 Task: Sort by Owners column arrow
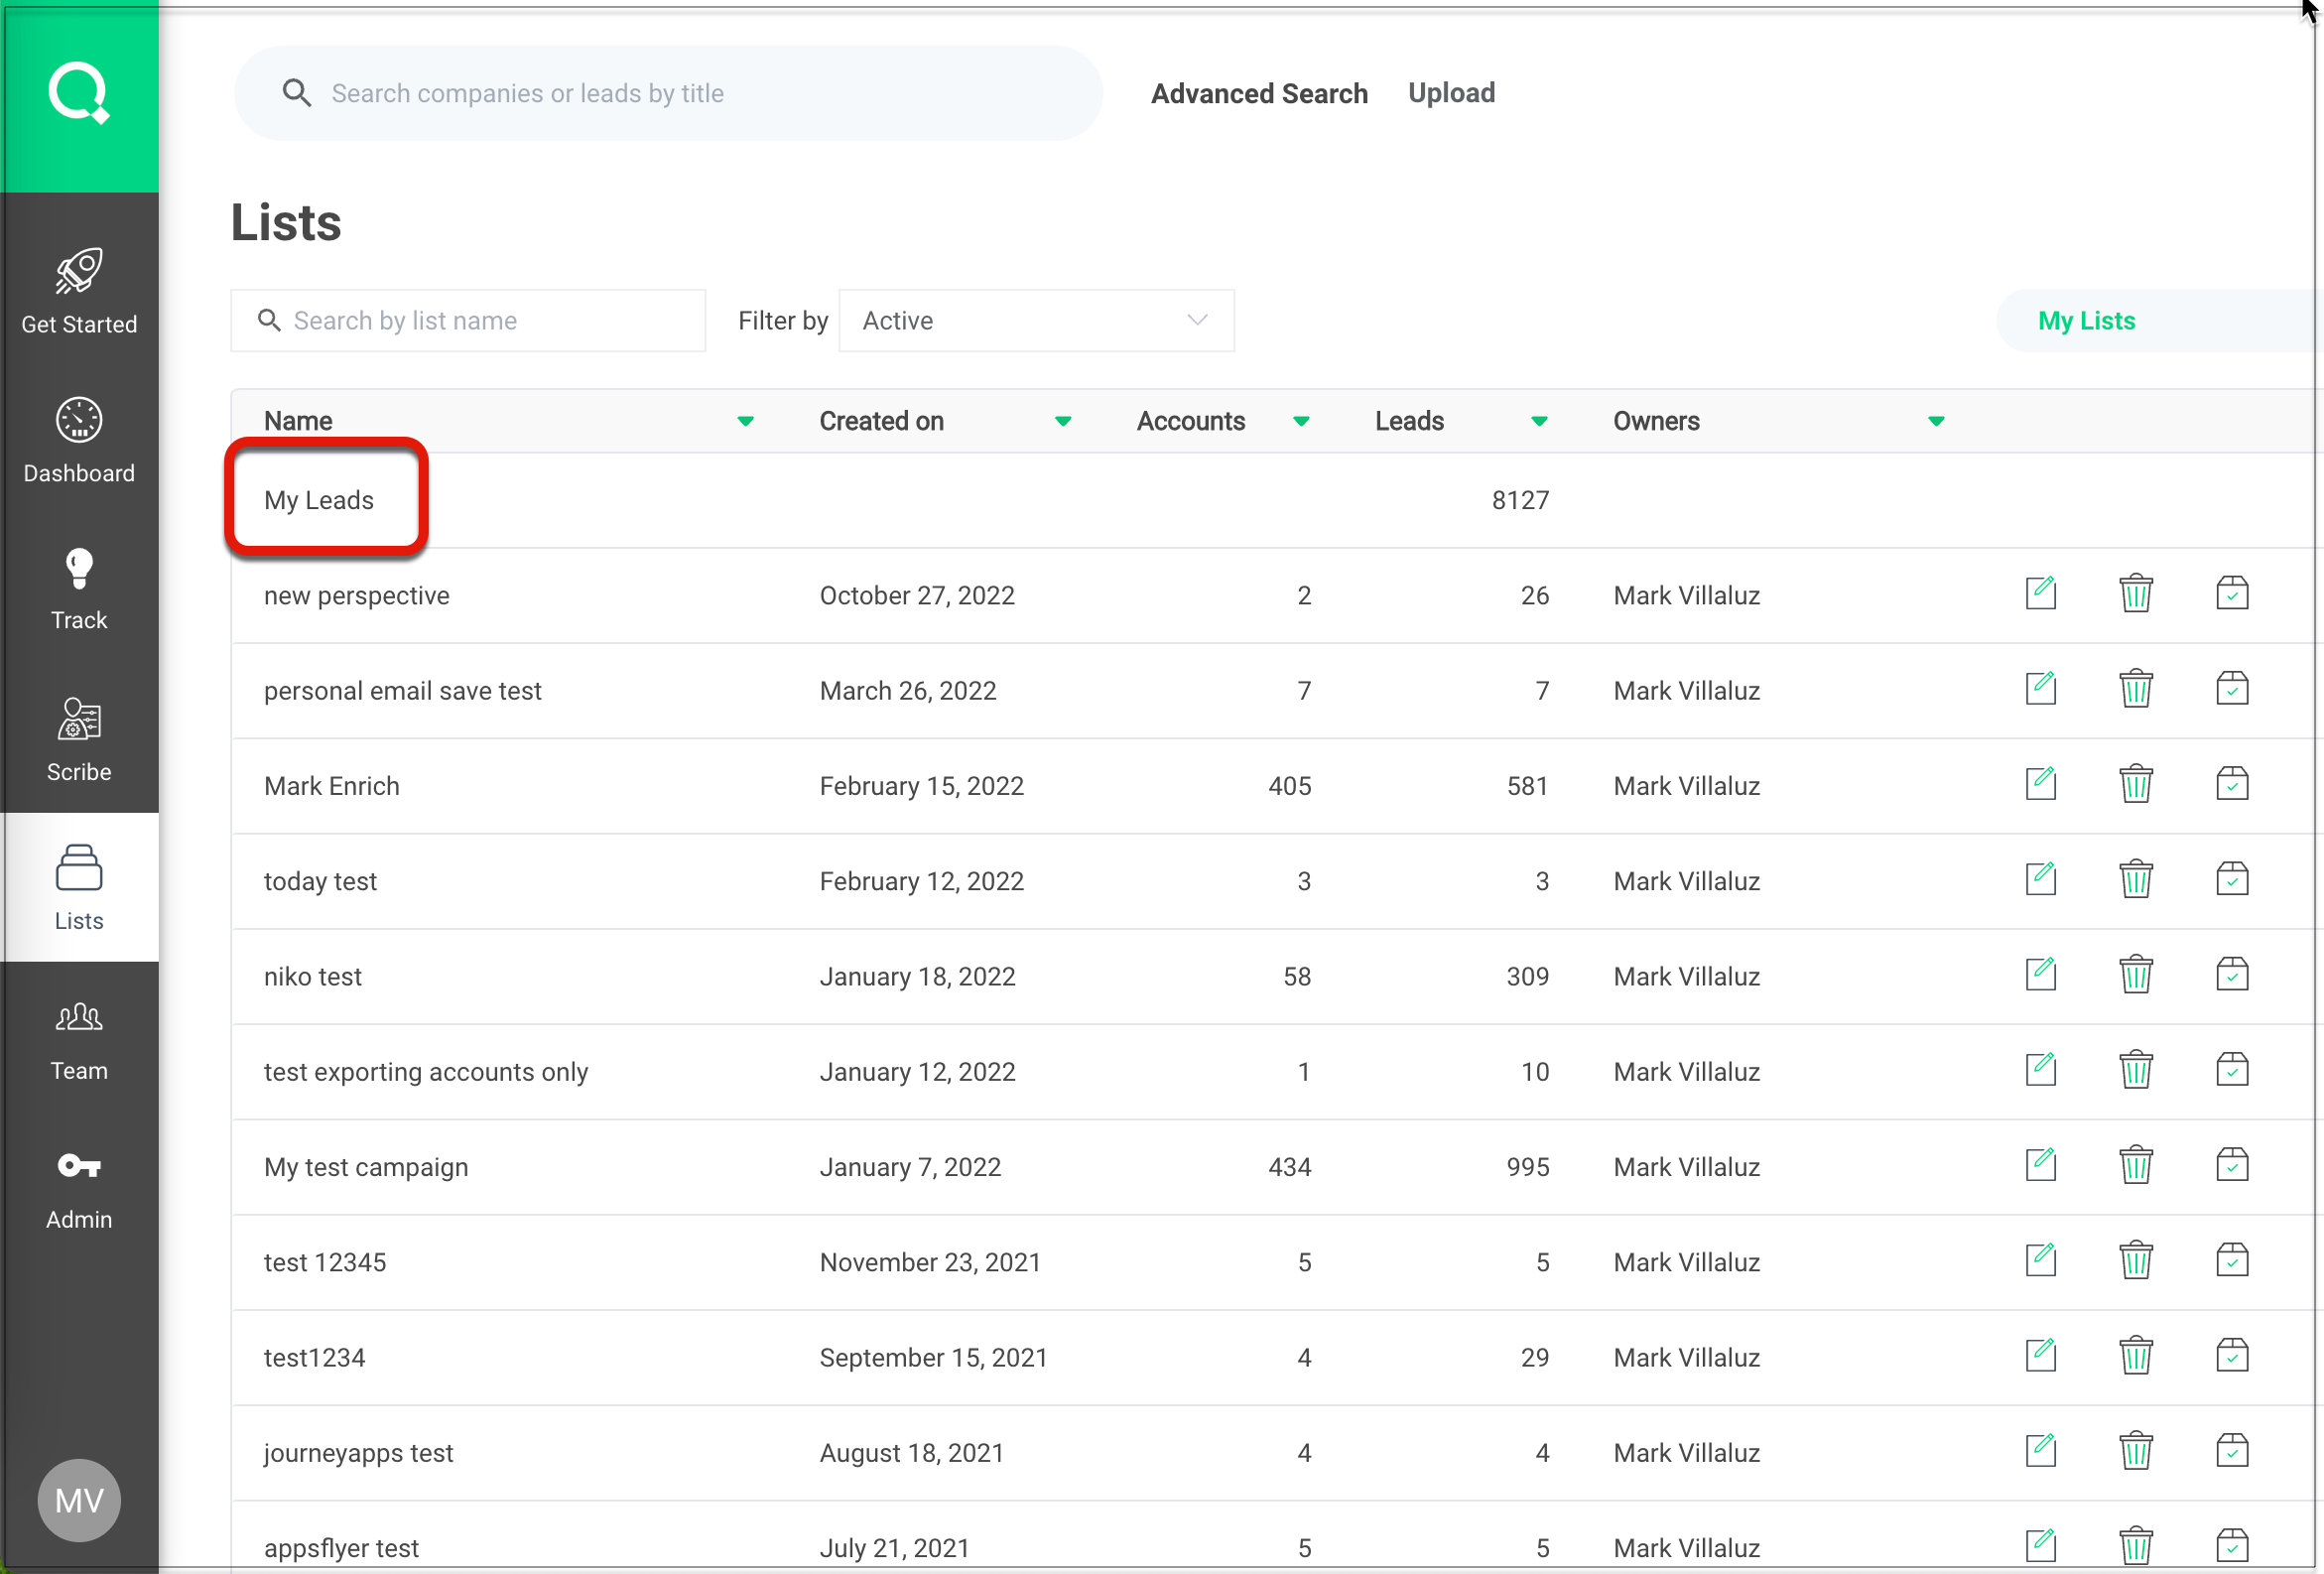point(1935,421)
